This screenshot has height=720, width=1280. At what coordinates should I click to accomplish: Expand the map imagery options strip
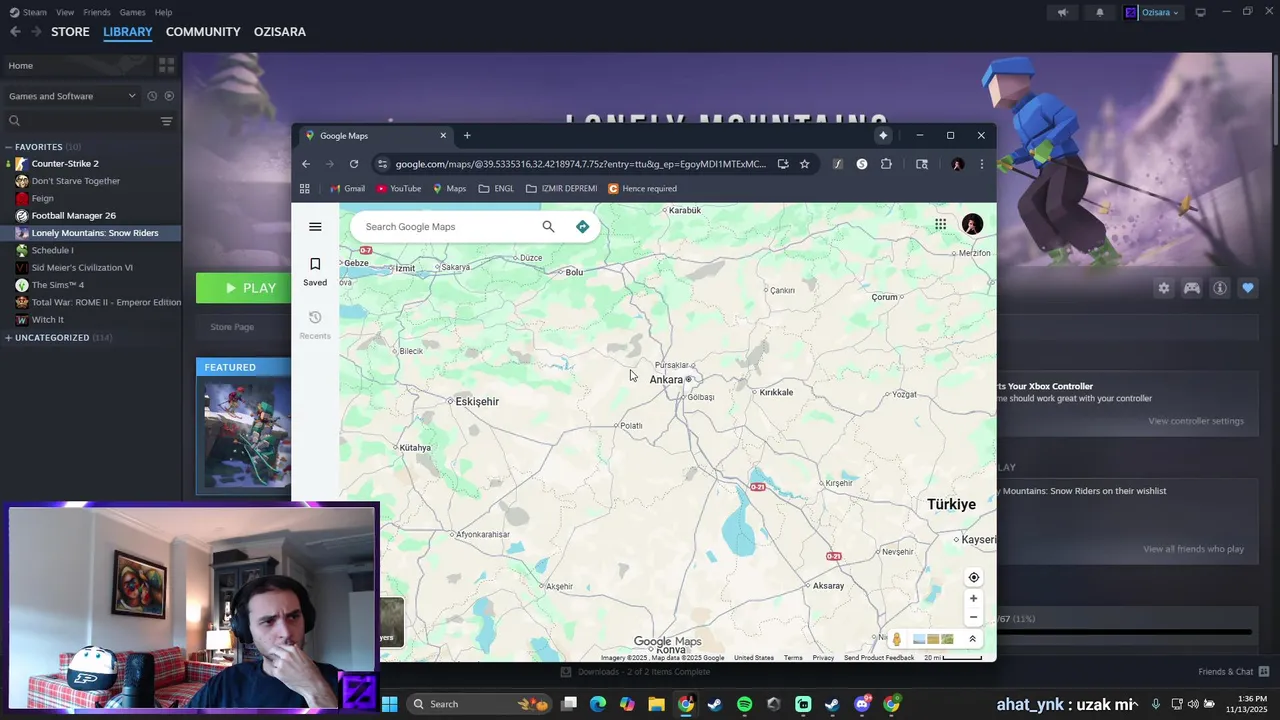pyautogui.click(x=972, y=639)
